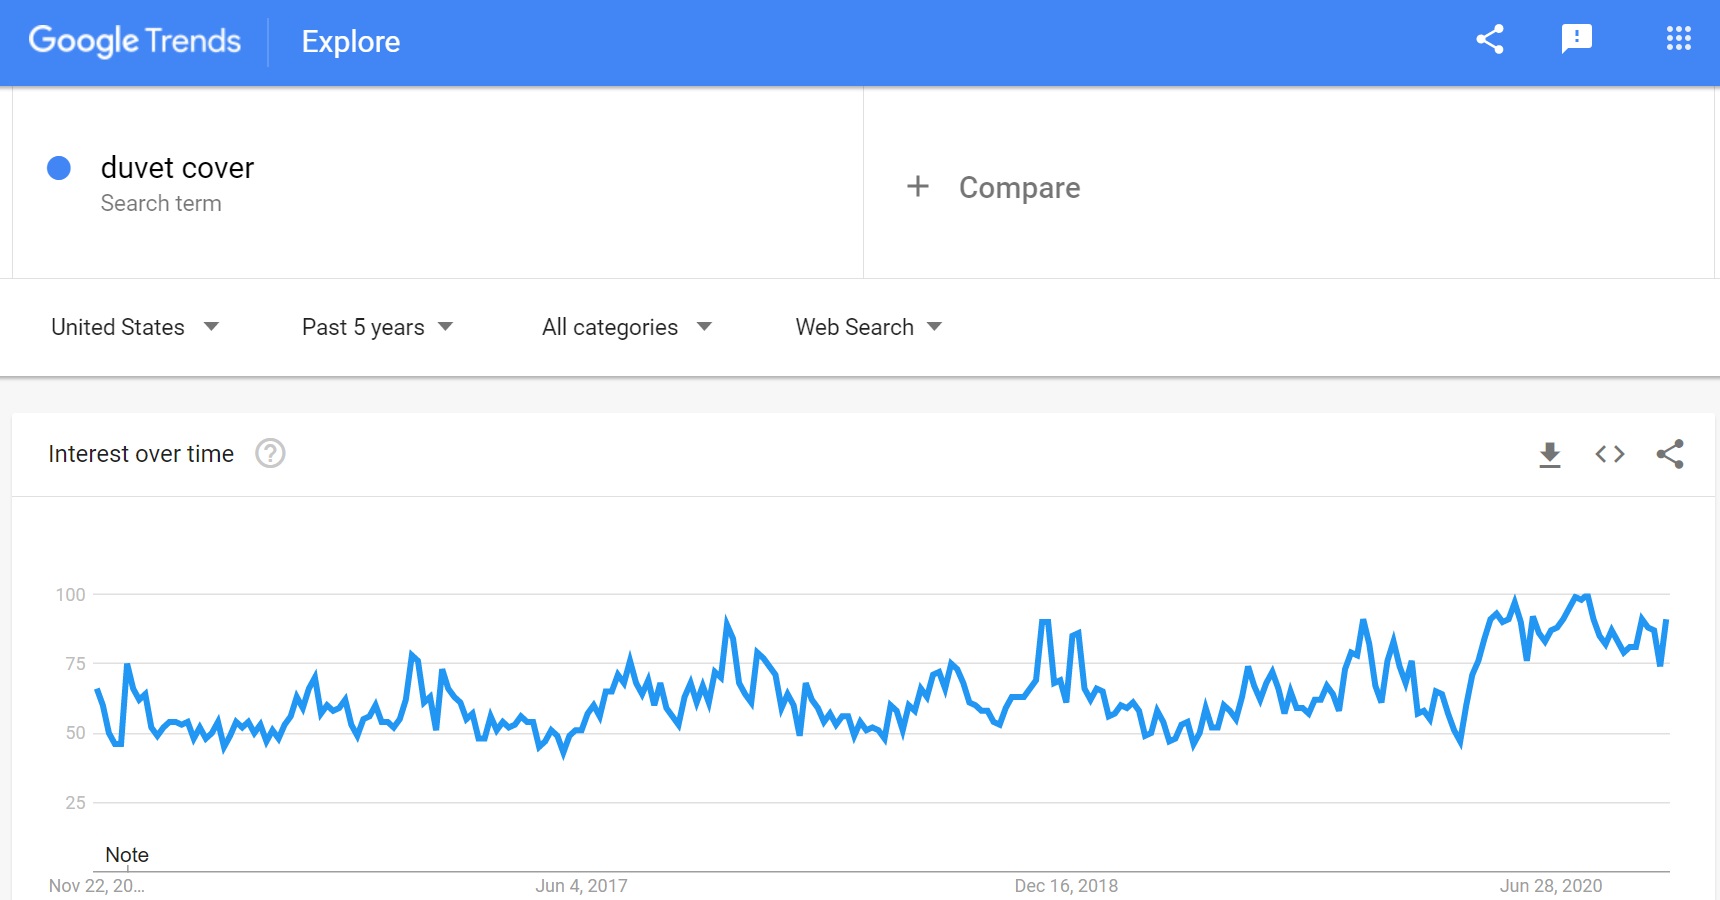Click the blue duvet cover color dot
The image size is (1720, 900).
[59, 168]
